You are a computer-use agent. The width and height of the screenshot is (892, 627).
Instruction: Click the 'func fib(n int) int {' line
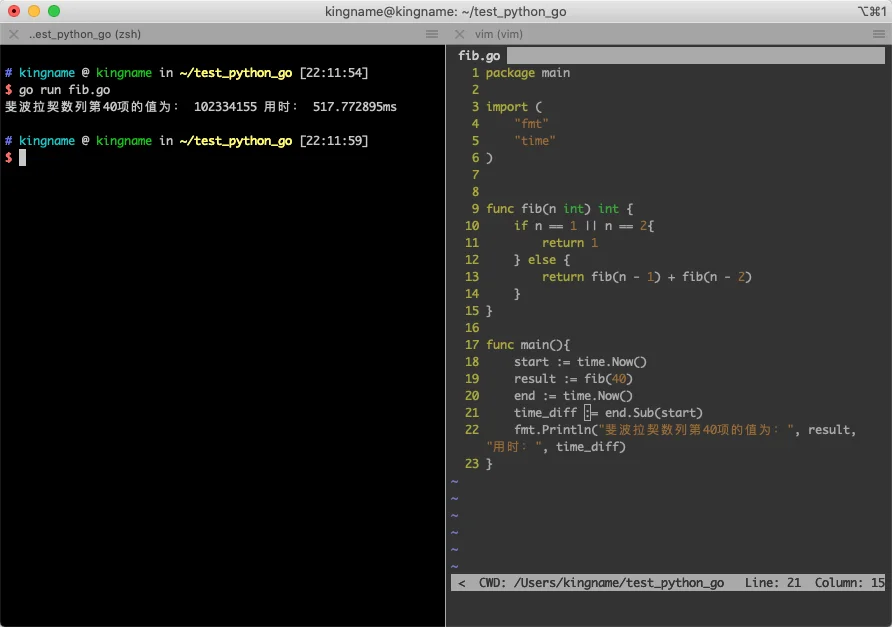pos(559,209)
